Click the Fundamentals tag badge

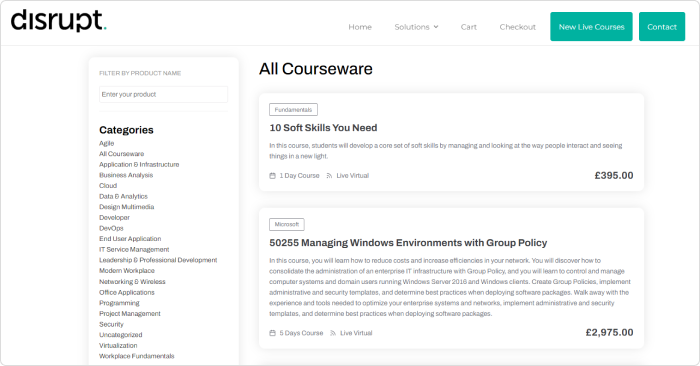(293, 110)
